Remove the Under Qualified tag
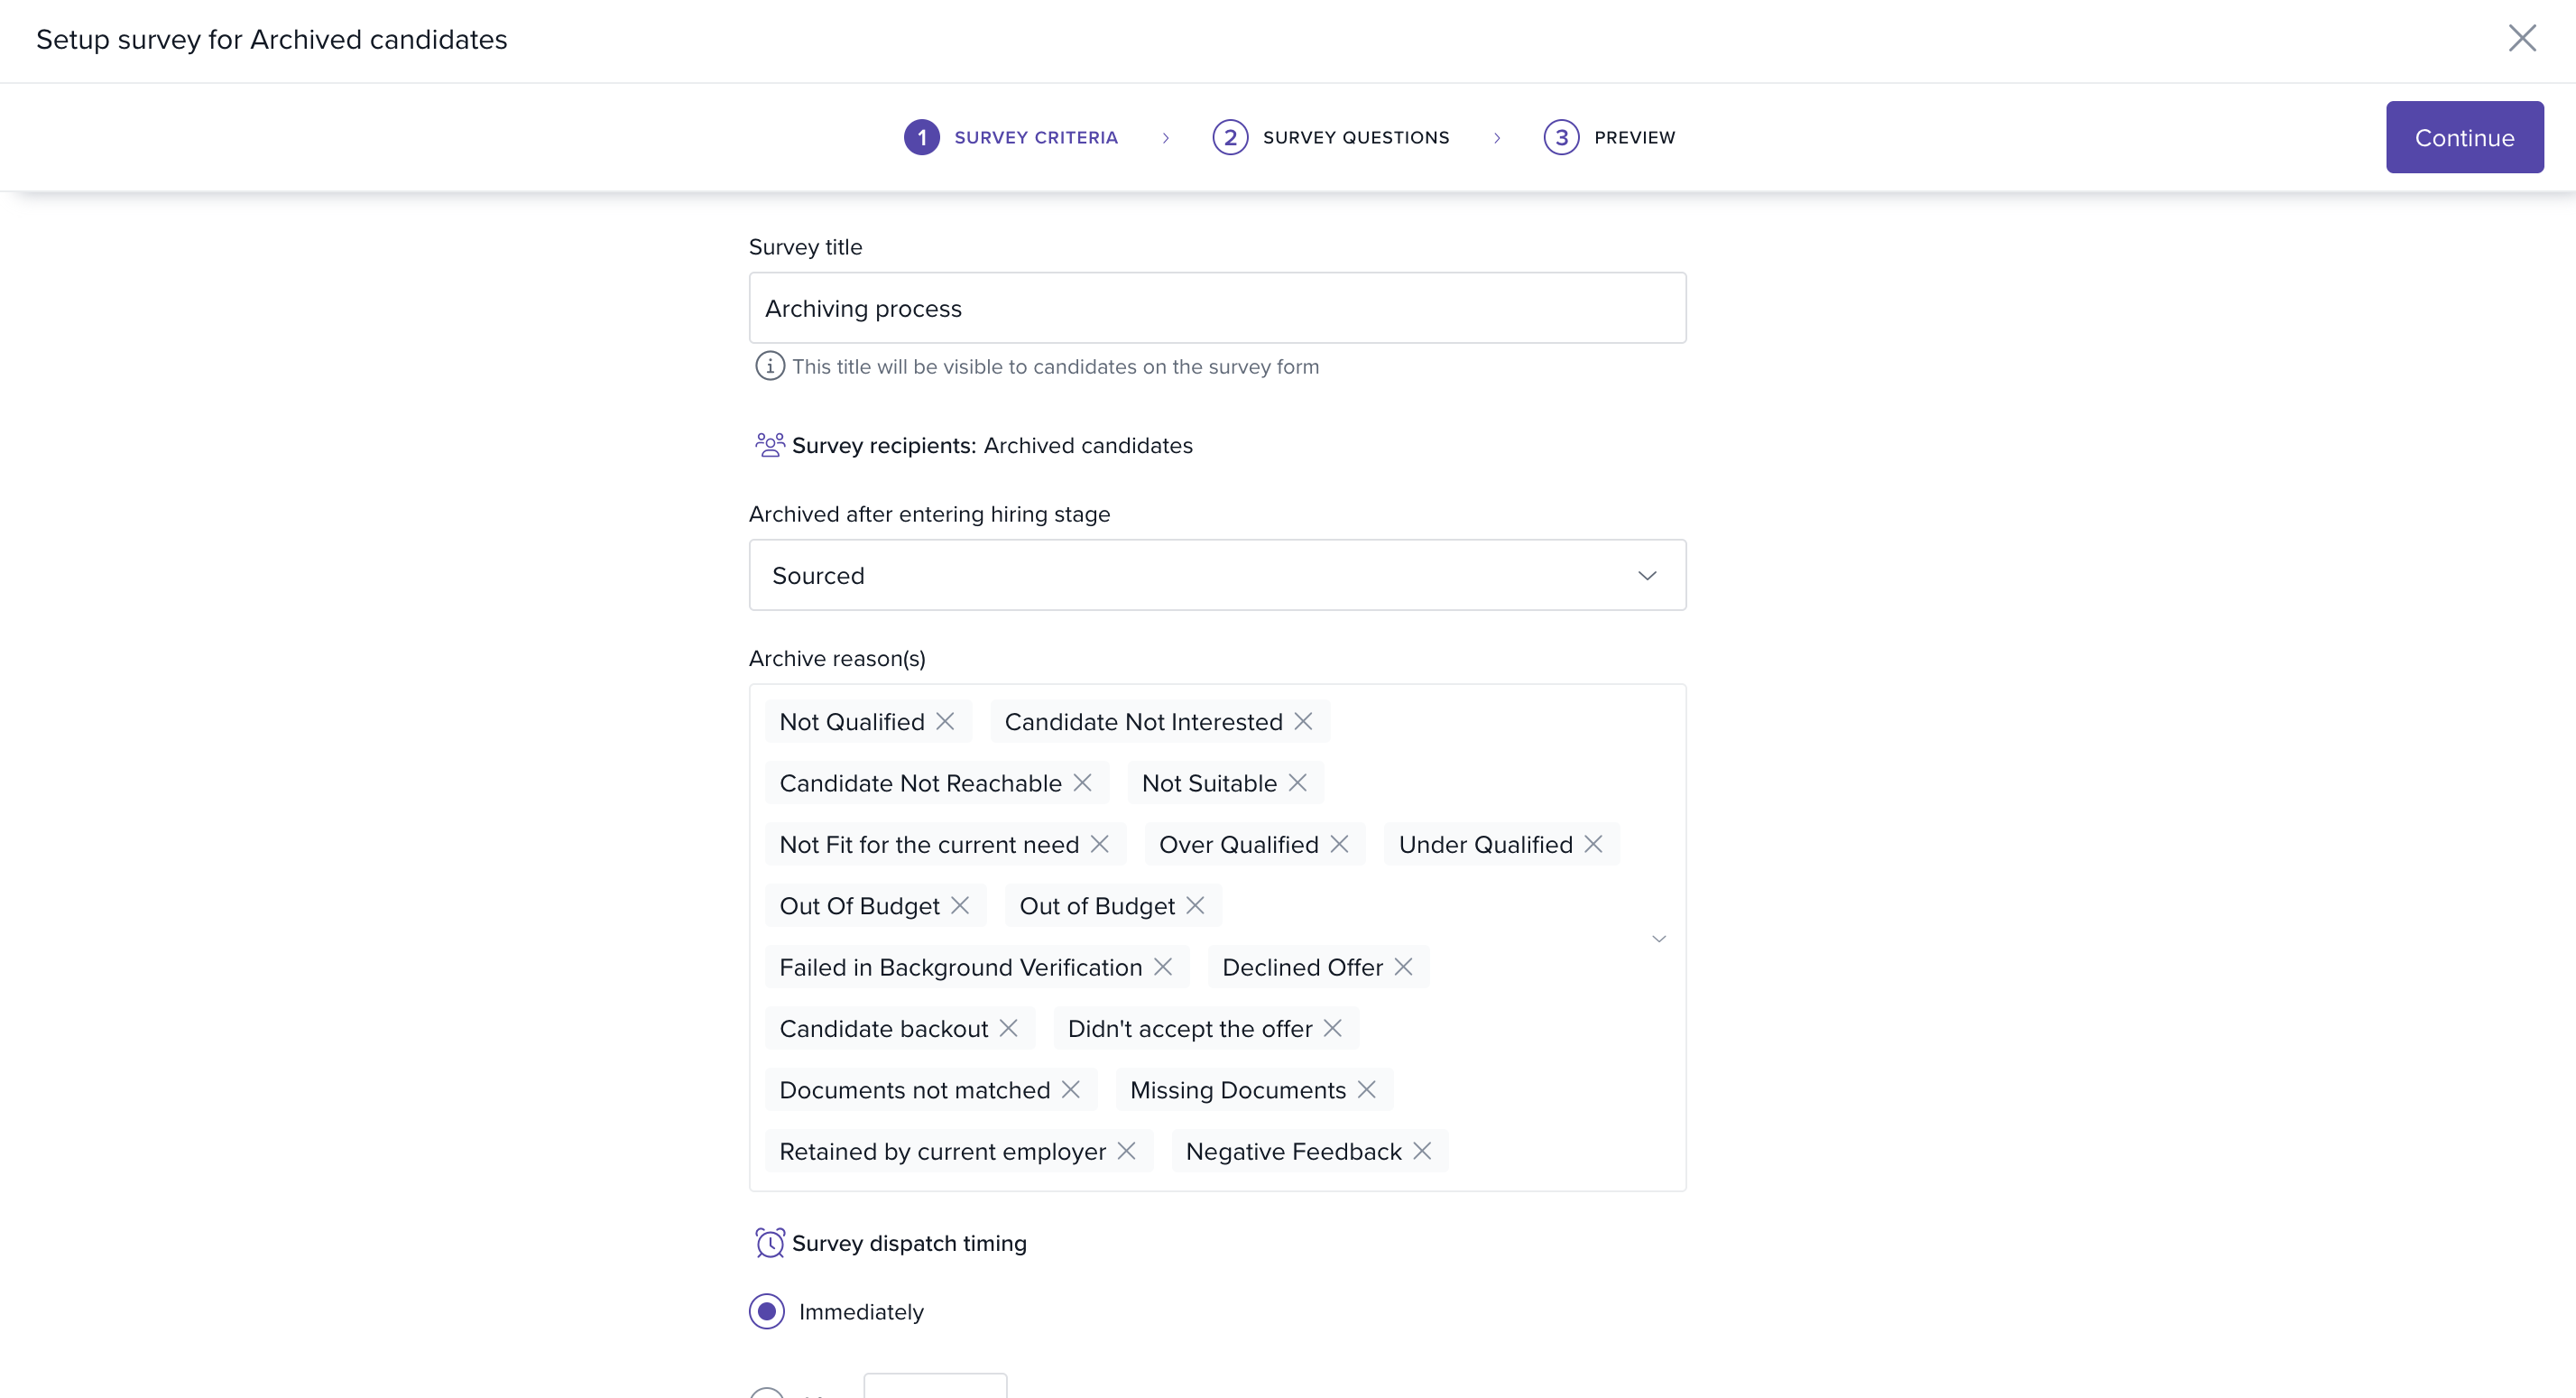Screen dimensions: 2576x1398 (1593, 844)
